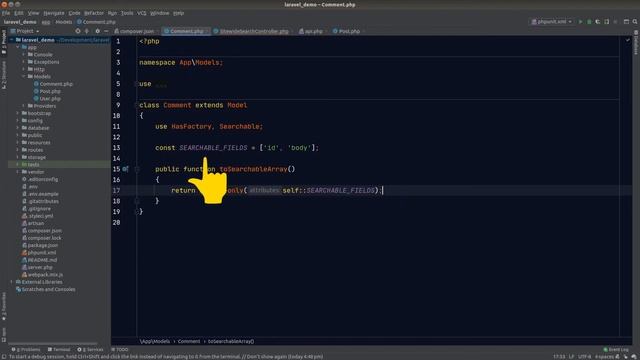Switch to the SiteWideSearchController.php tab
This screenshot has width=640, height=360.
tap(252, 31)
